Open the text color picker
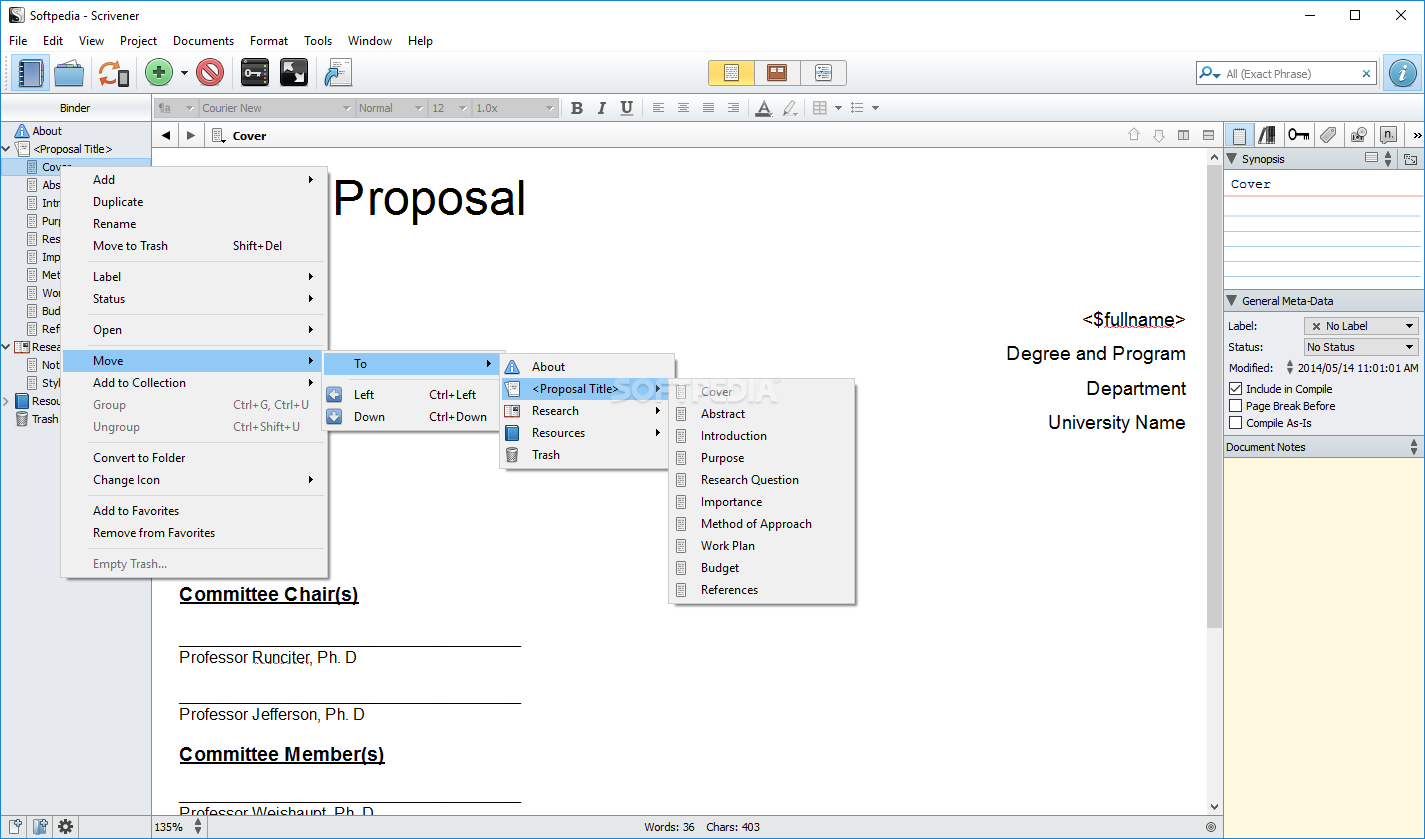The width and height of the screenshot is (1425, 839). pos(763,108)
